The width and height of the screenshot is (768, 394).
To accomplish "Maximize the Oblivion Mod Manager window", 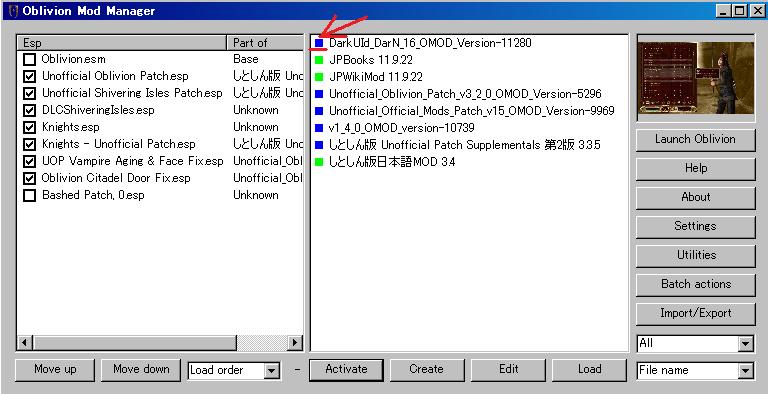I will pyautogui.click(x=740, y=10).
